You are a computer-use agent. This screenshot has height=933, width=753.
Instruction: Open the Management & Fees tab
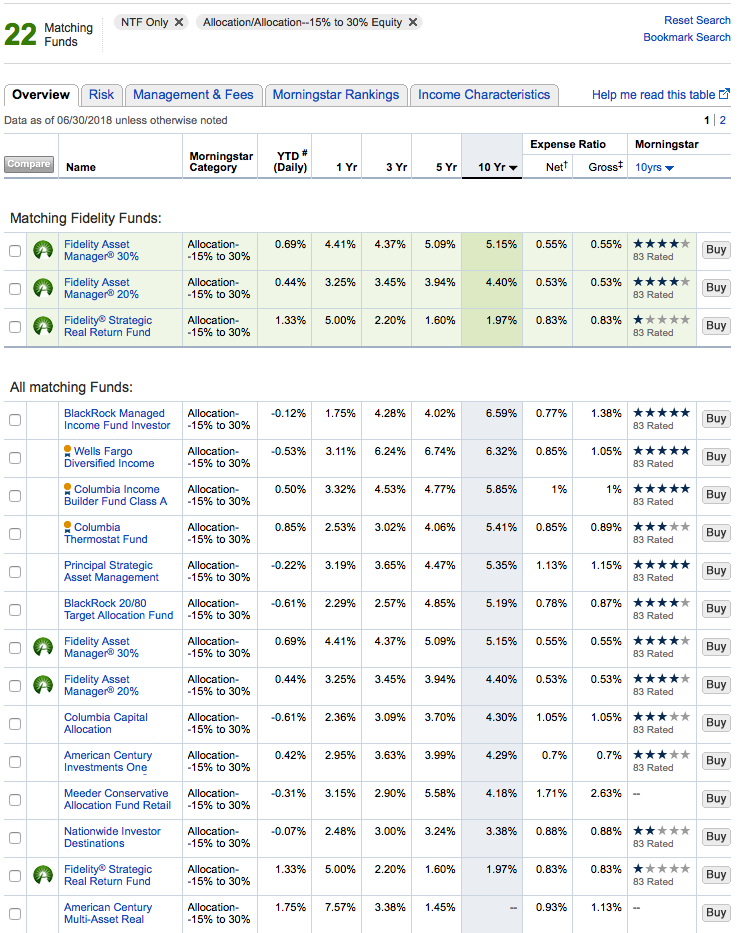[193, 95]
